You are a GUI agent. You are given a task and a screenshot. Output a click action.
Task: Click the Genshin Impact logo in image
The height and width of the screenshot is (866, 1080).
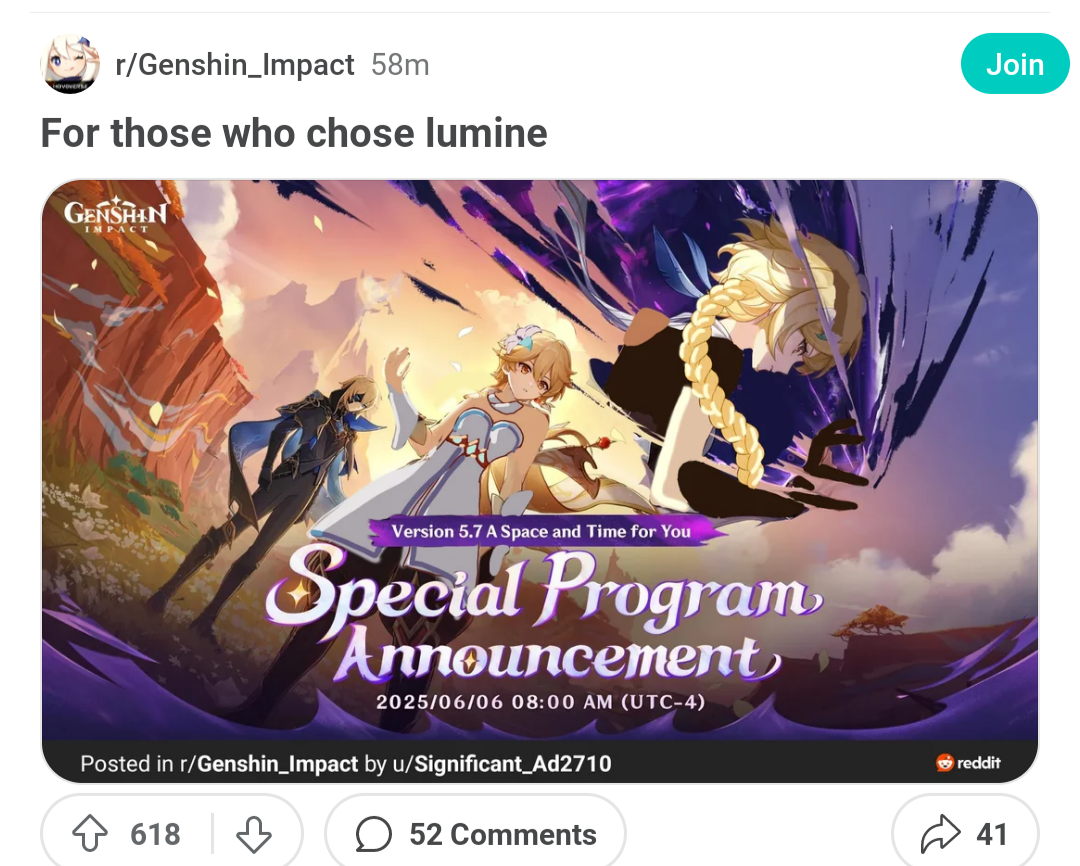pyautogui.click(x=115, y=215)
